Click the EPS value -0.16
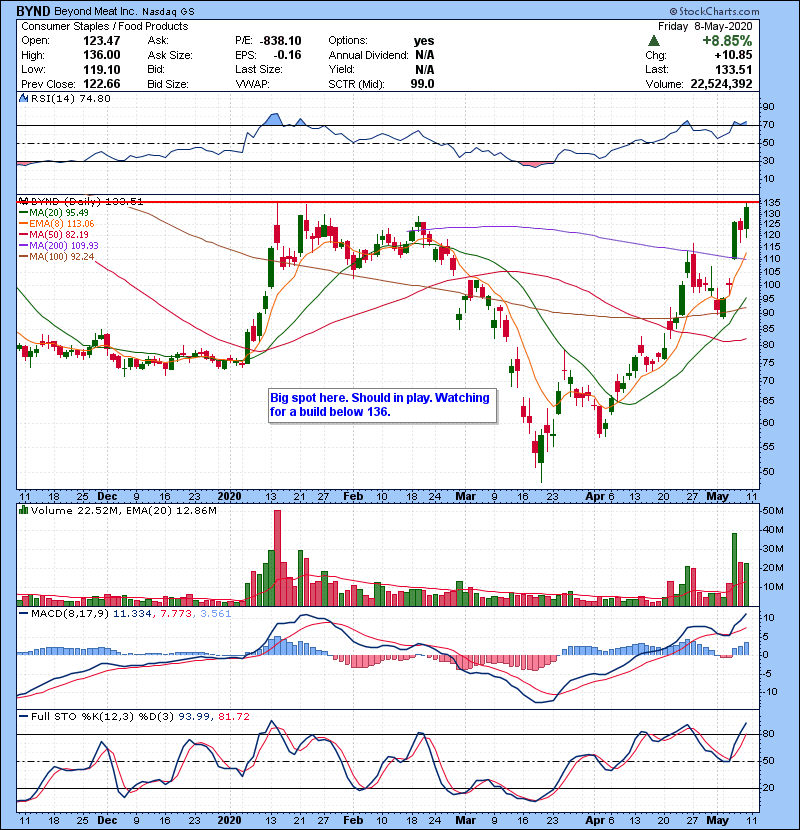The width and height of the screenshot is (800, 830). coord(287,55)
